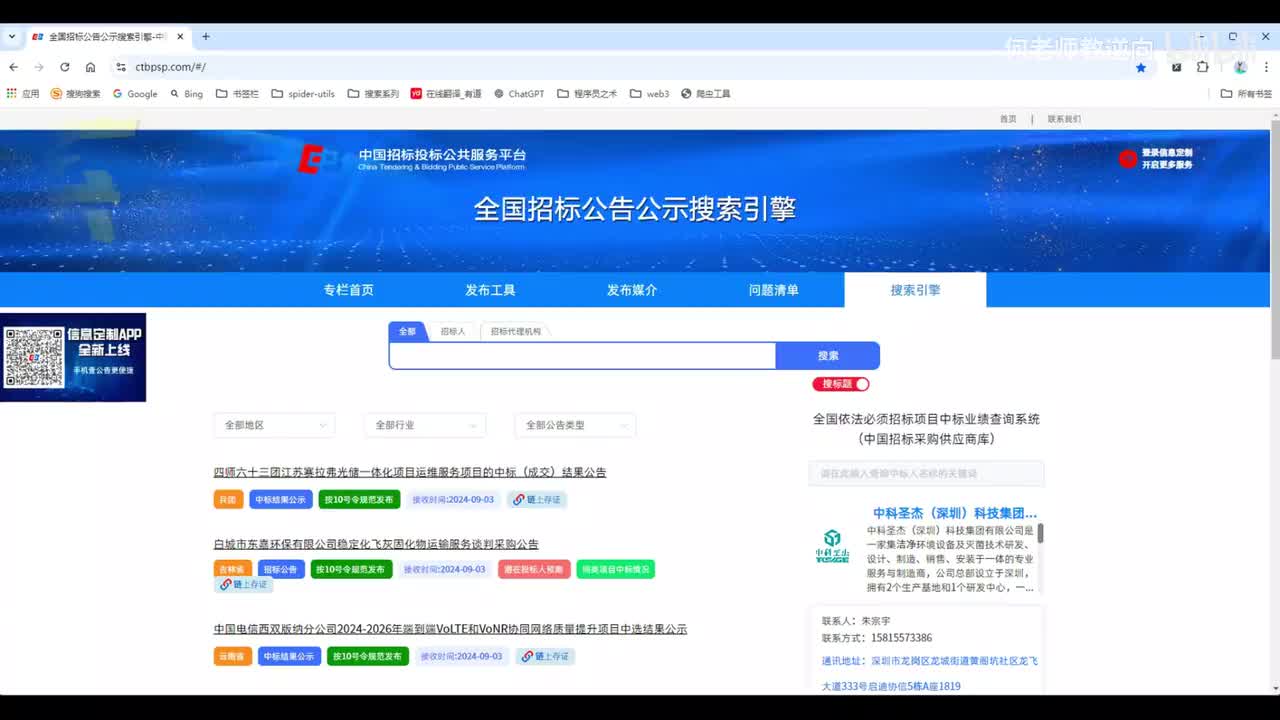The width and height of the screenshot is (1280, 720).
Task: Select the 招标人 search scope tab
Action: 453,331
